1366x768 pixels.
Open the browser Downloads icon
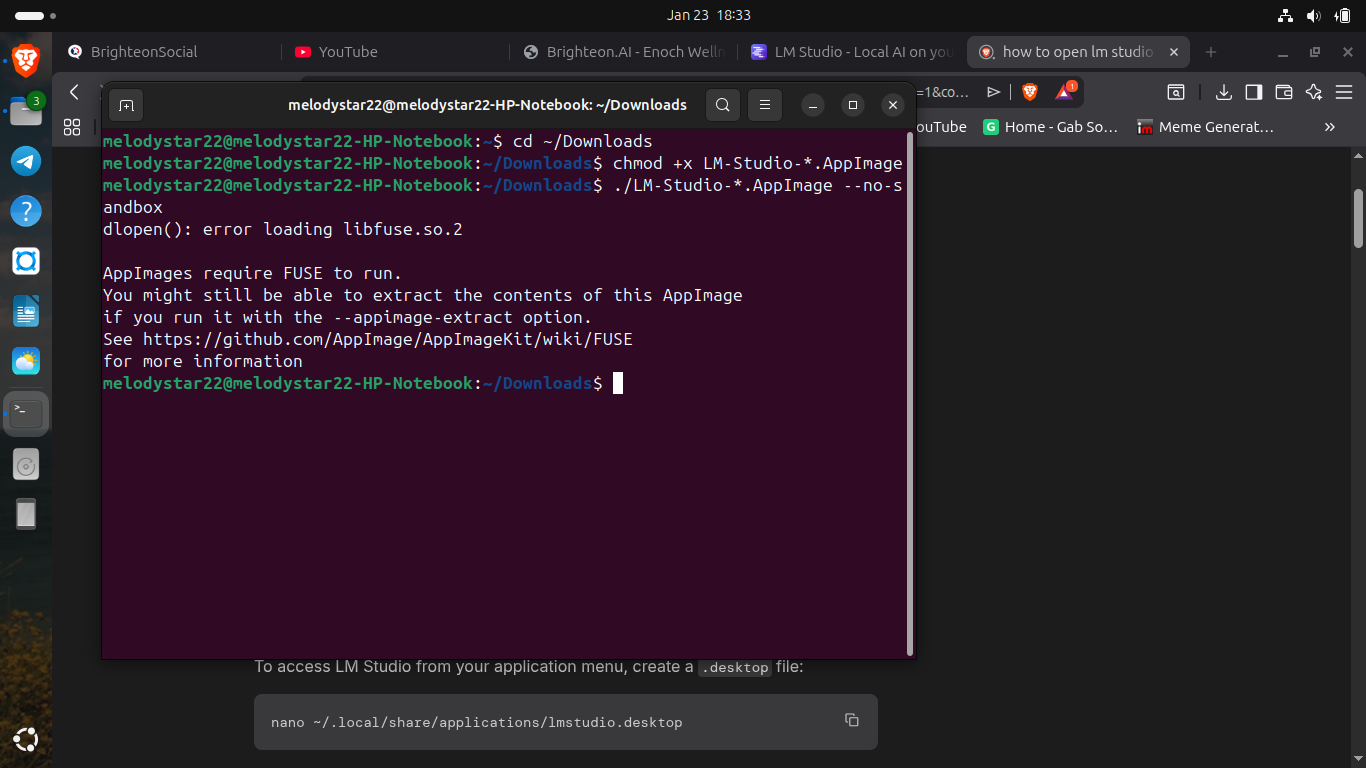pos(1223,92)
